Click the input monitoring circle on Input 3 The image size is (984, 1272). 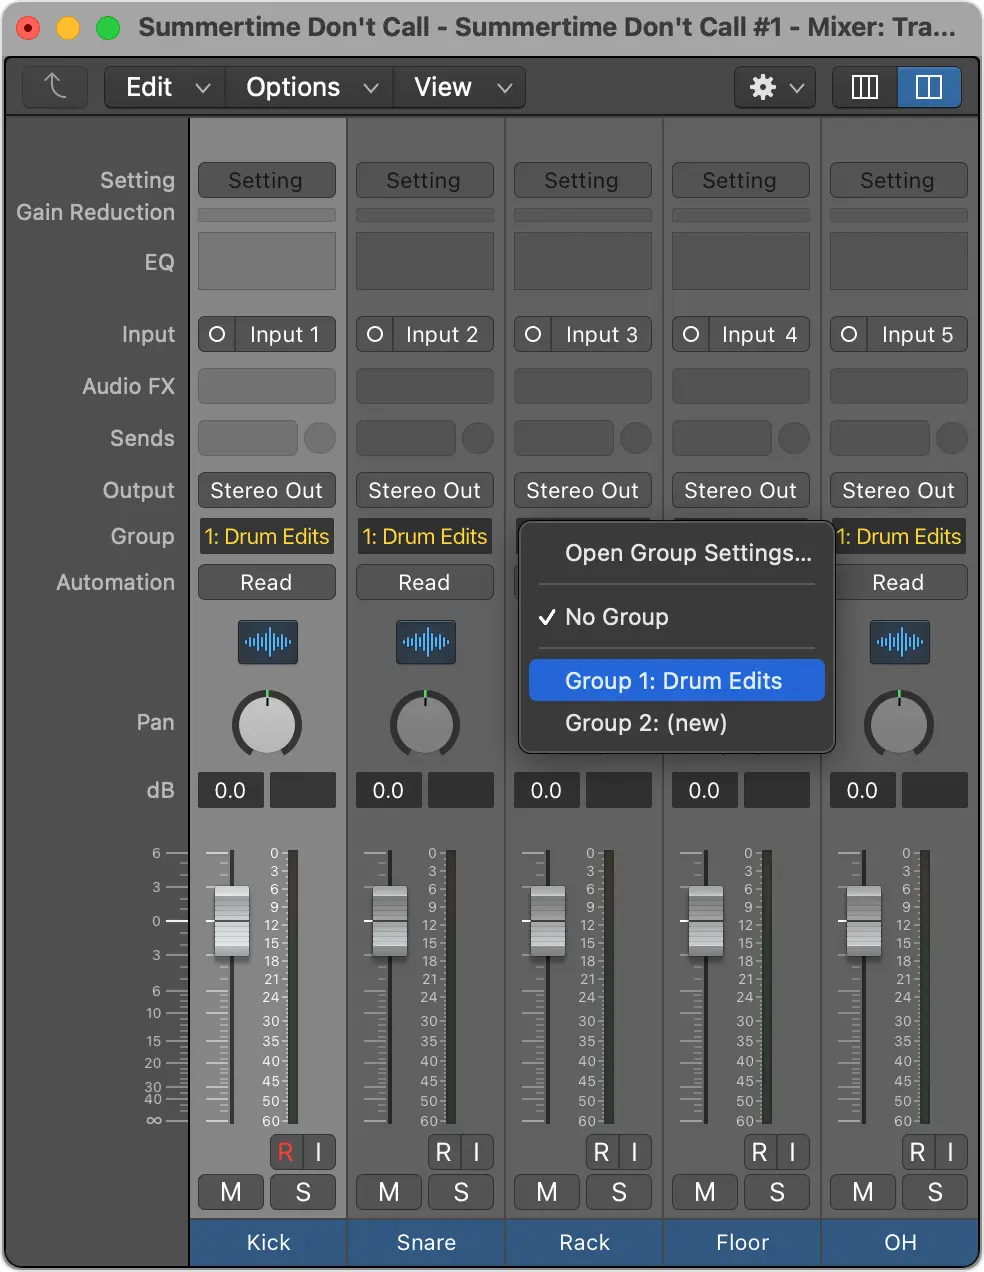533,334
